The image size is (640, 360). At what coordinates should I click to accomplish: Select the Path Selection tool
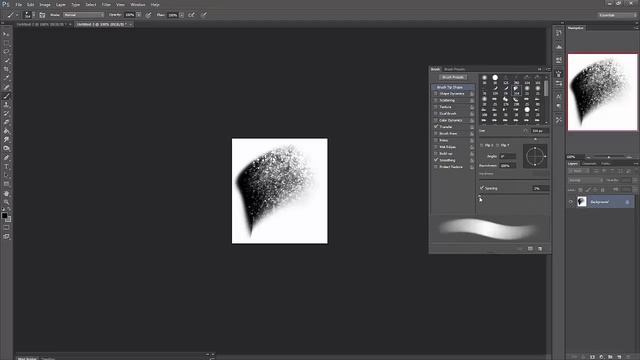[x=6, y=176]
